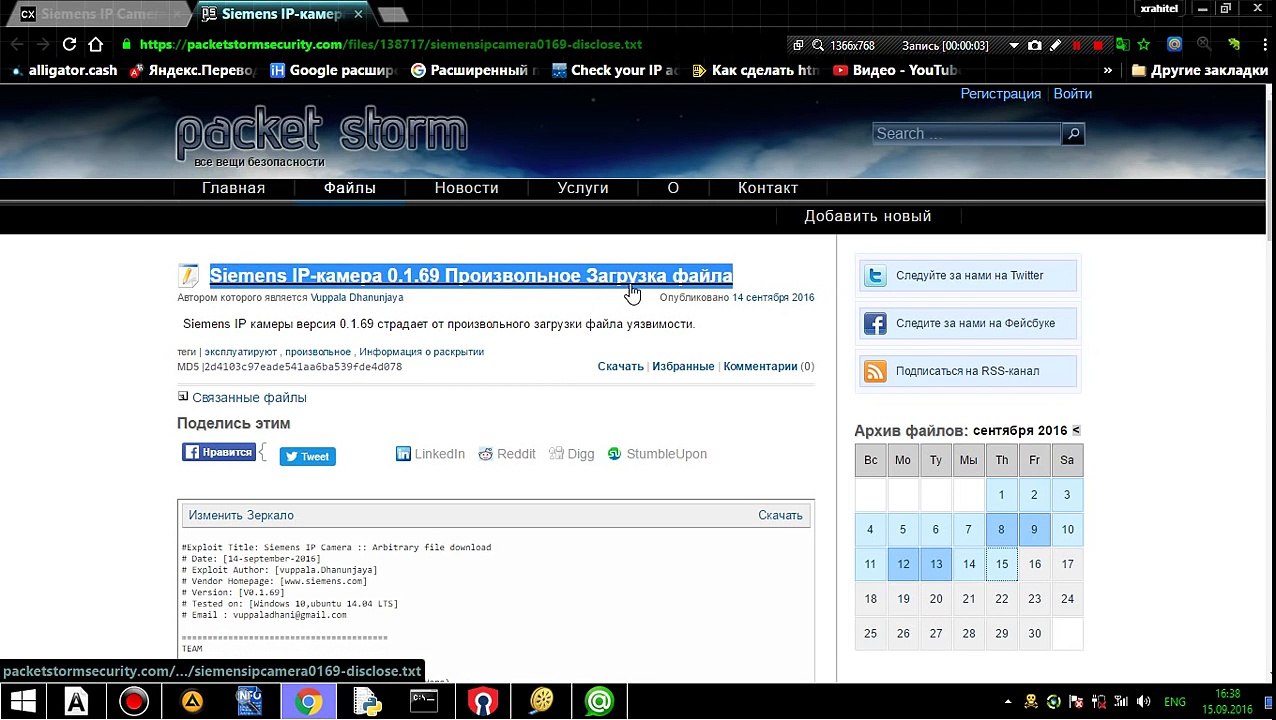Screen dimensions: 1276x720
Task: Open the AIMP taskbar icon
Action: tap(192, 702)
